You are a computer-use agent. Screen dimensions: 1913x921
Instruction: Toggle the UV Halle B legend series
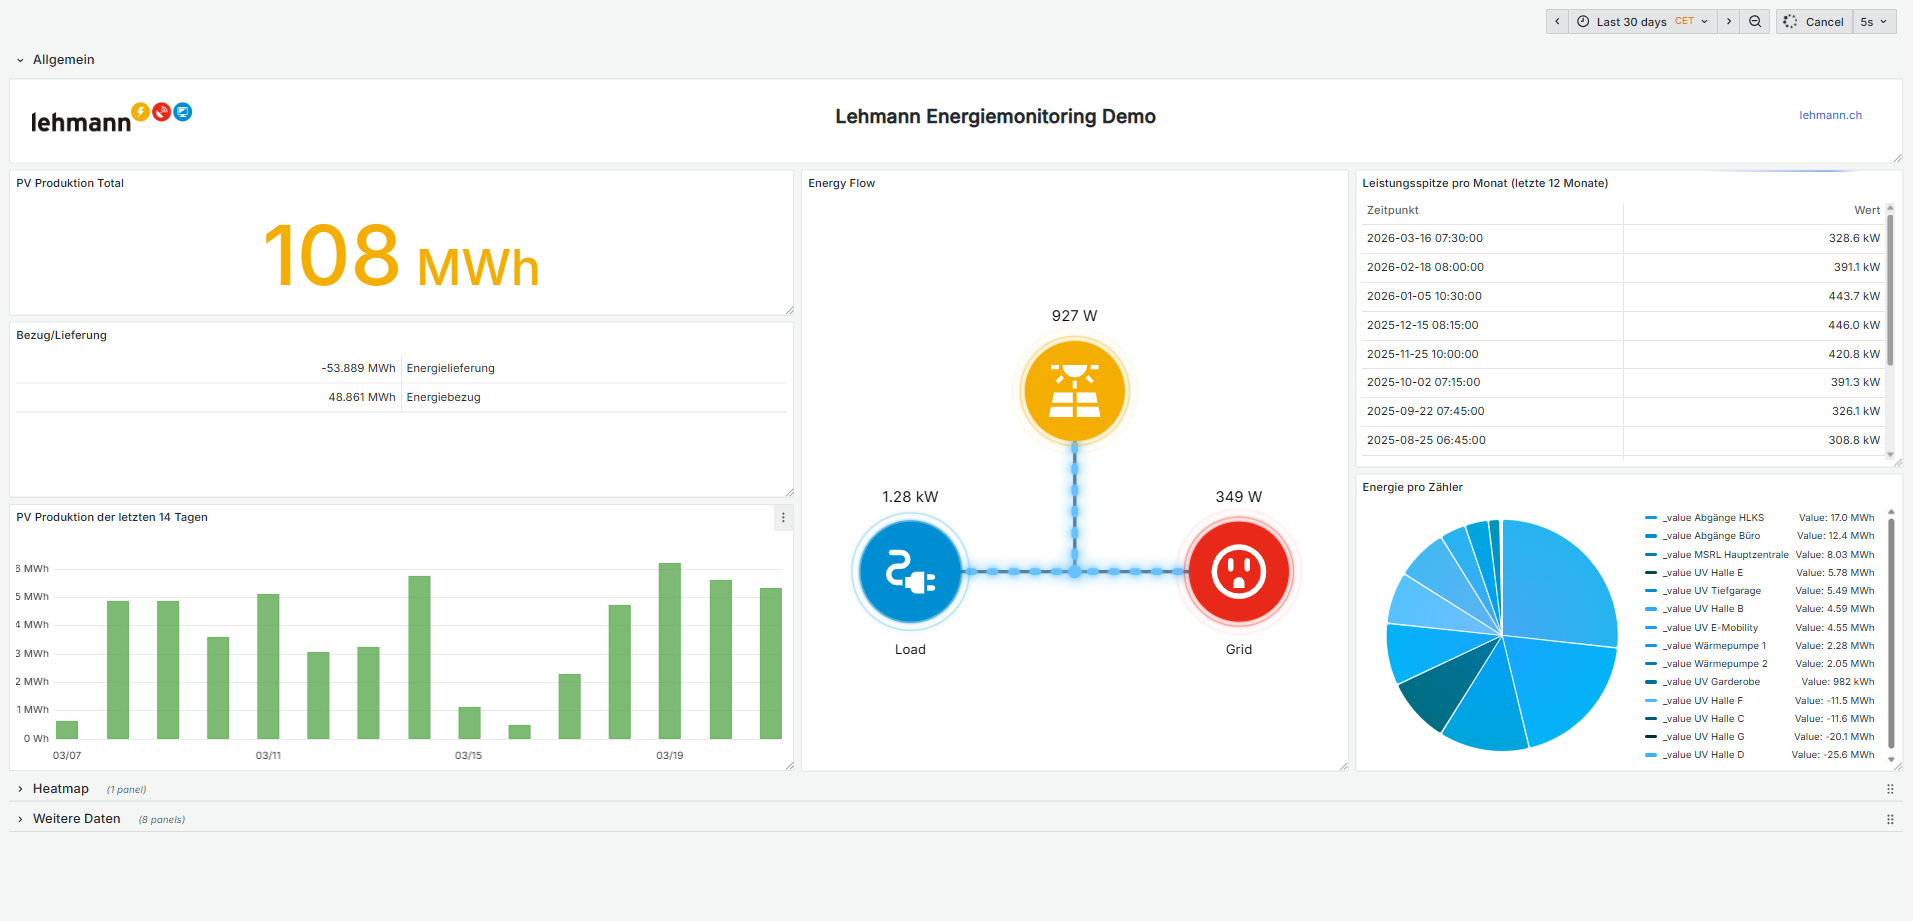(1702, 609)
